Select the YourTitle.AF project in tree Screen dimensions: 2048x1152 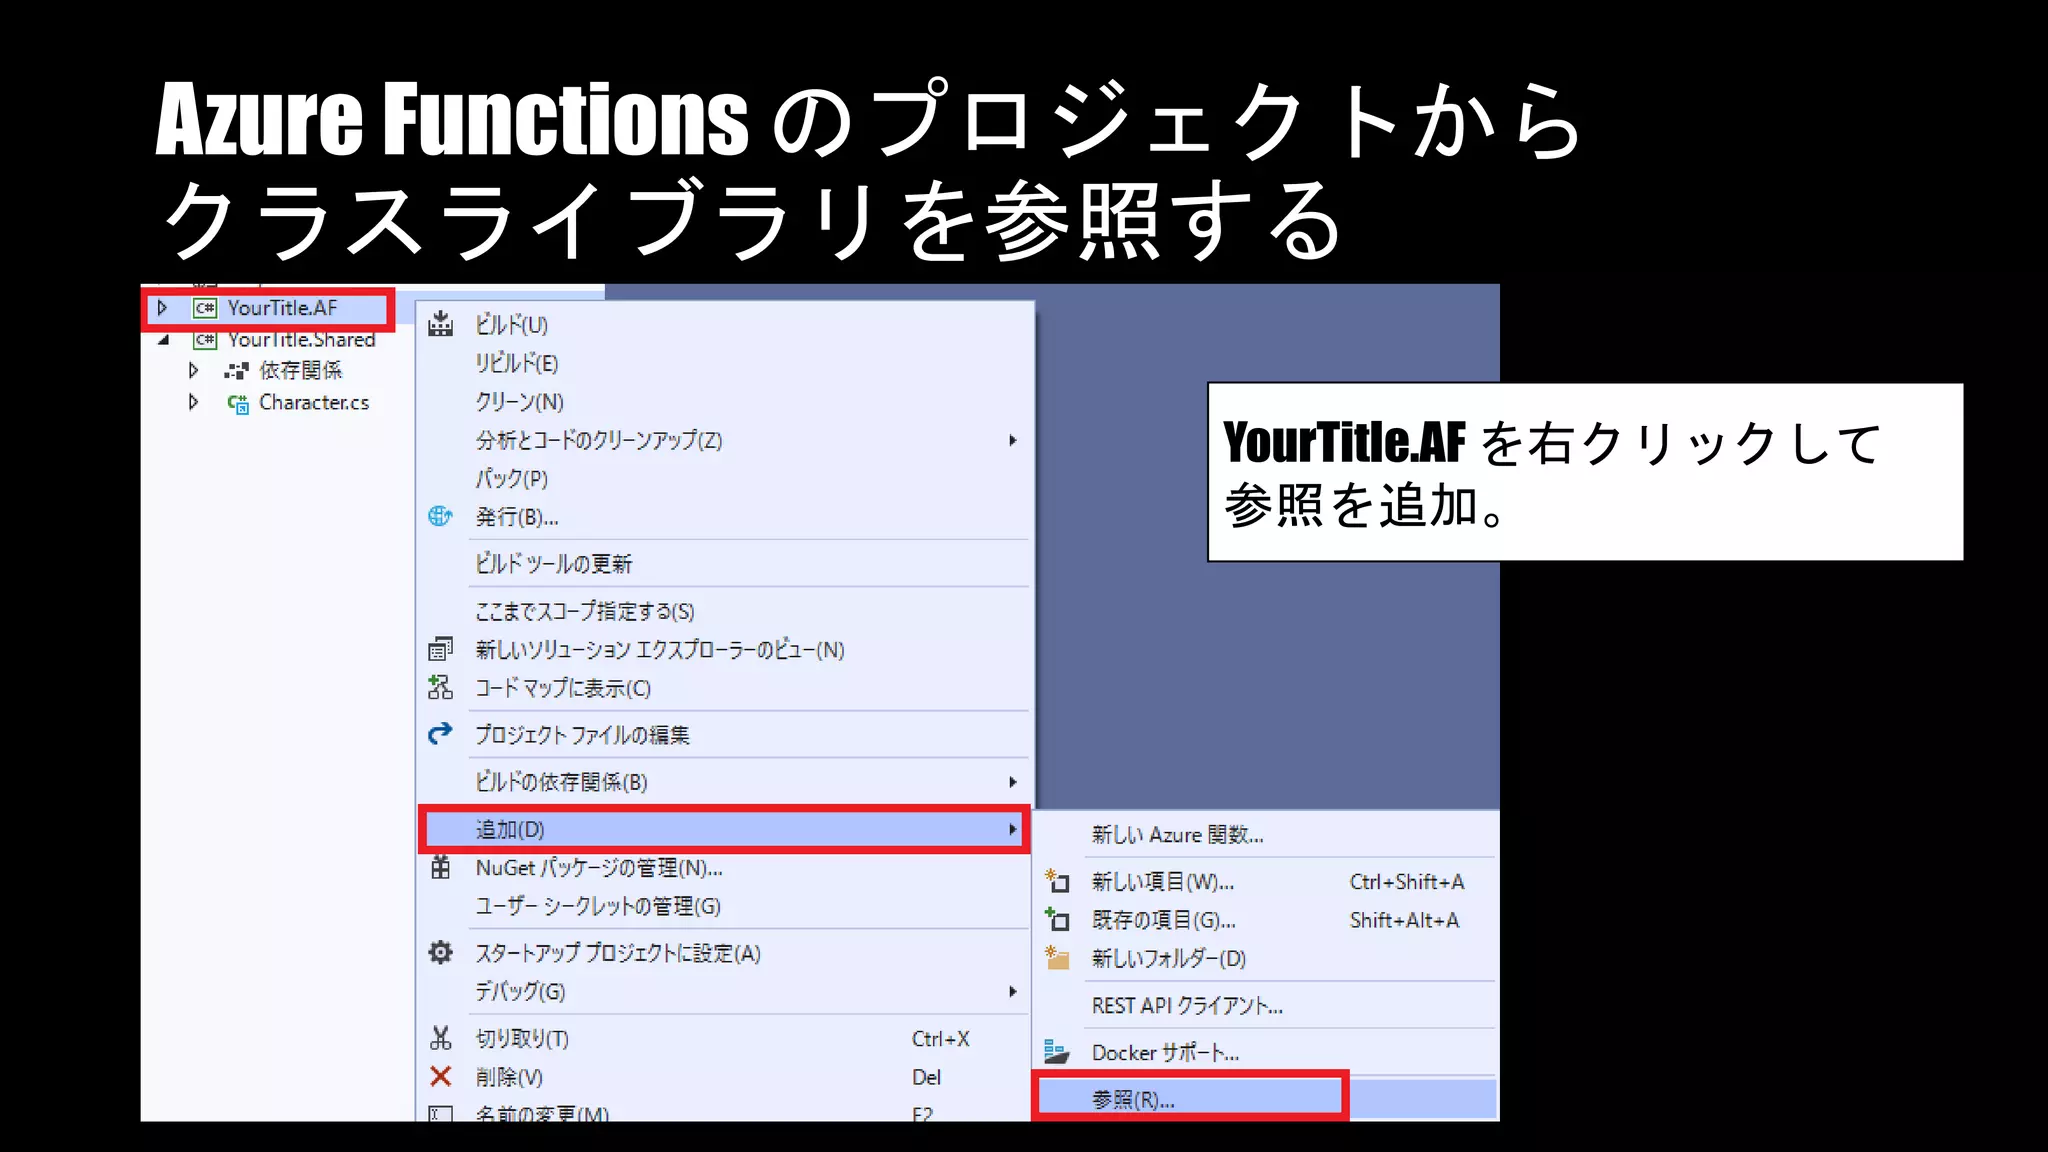282,308
